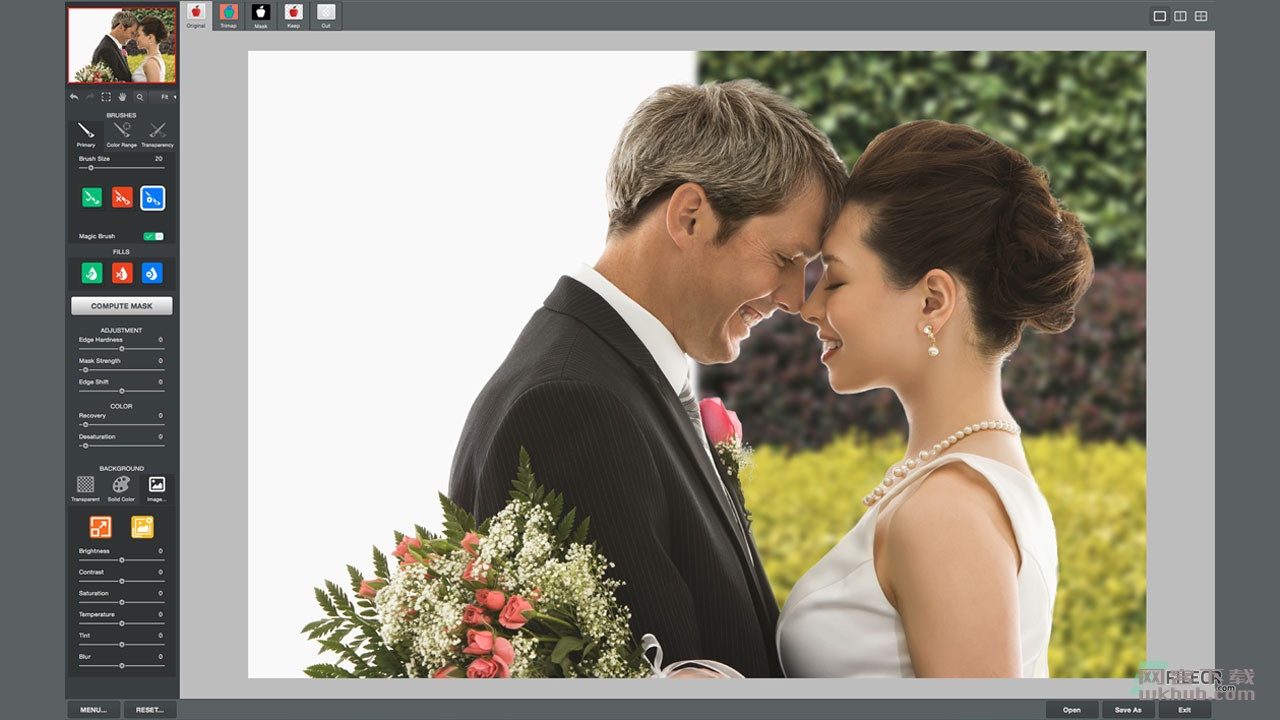1280x720 pixels.
Task: Switch to the Keep view tab
Action: pos(293,15)
